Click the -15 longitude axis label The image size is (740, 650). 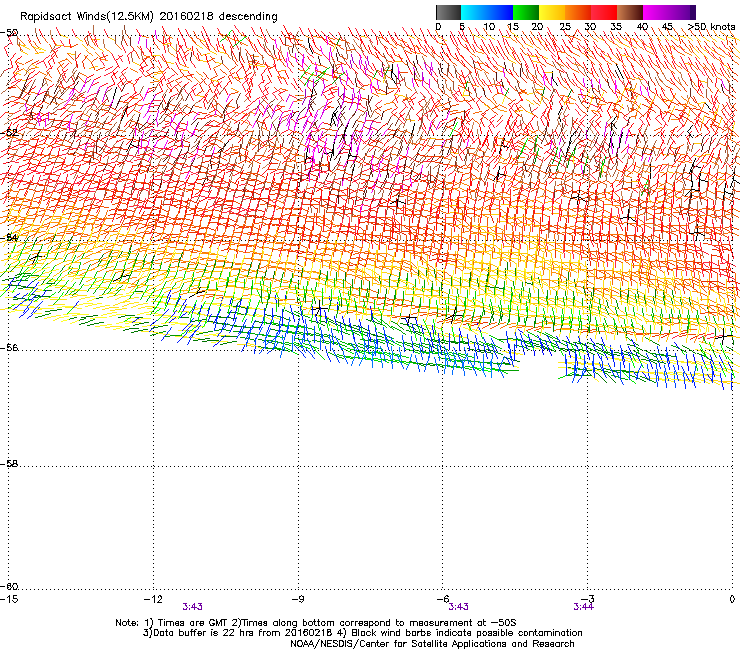point(9,599)
